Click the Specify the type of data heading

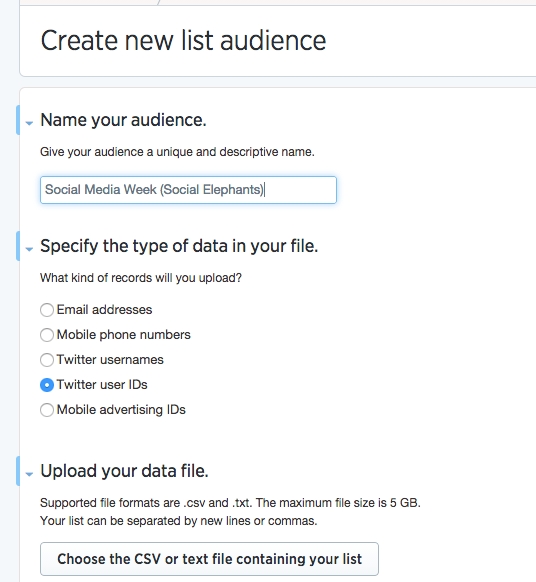coord(179,246)
